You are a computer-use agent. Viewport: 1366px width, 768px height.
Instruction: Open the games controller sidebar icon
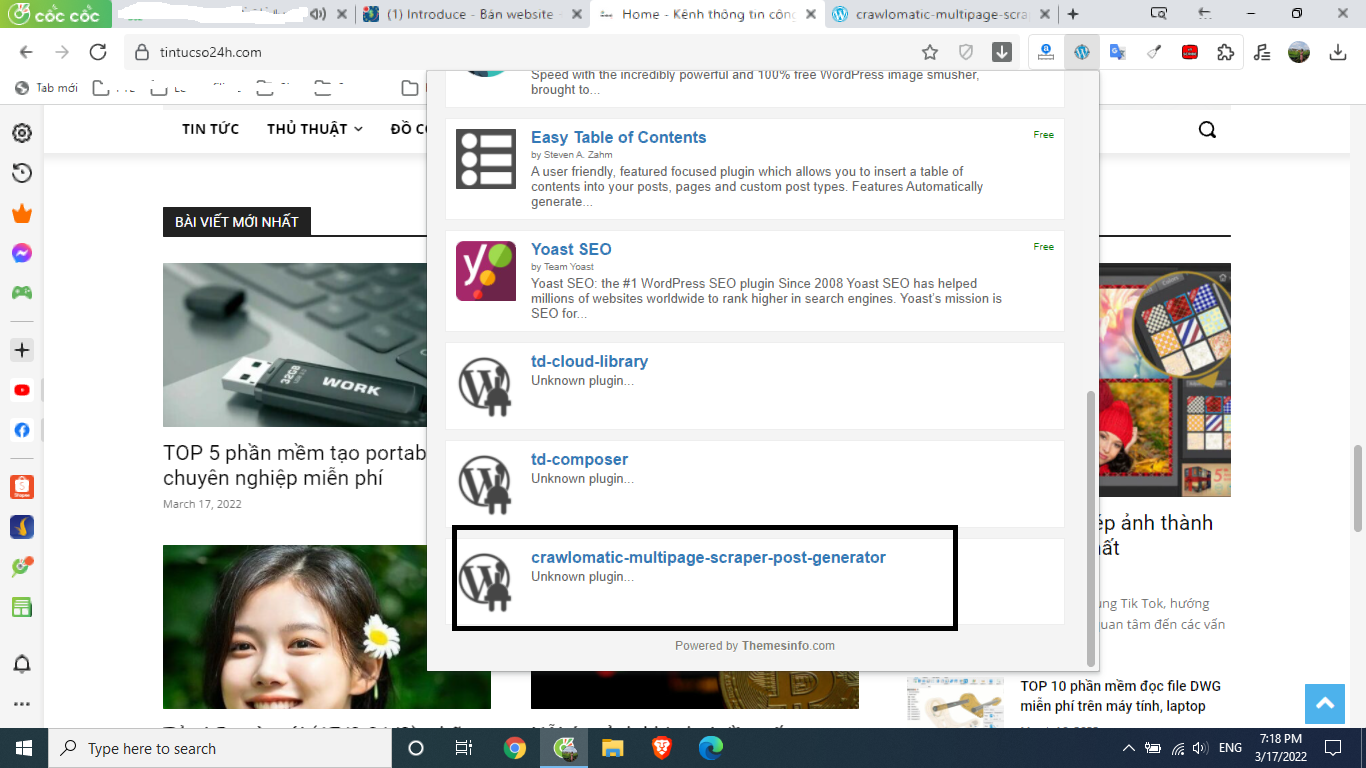click(x=22, y=293)
